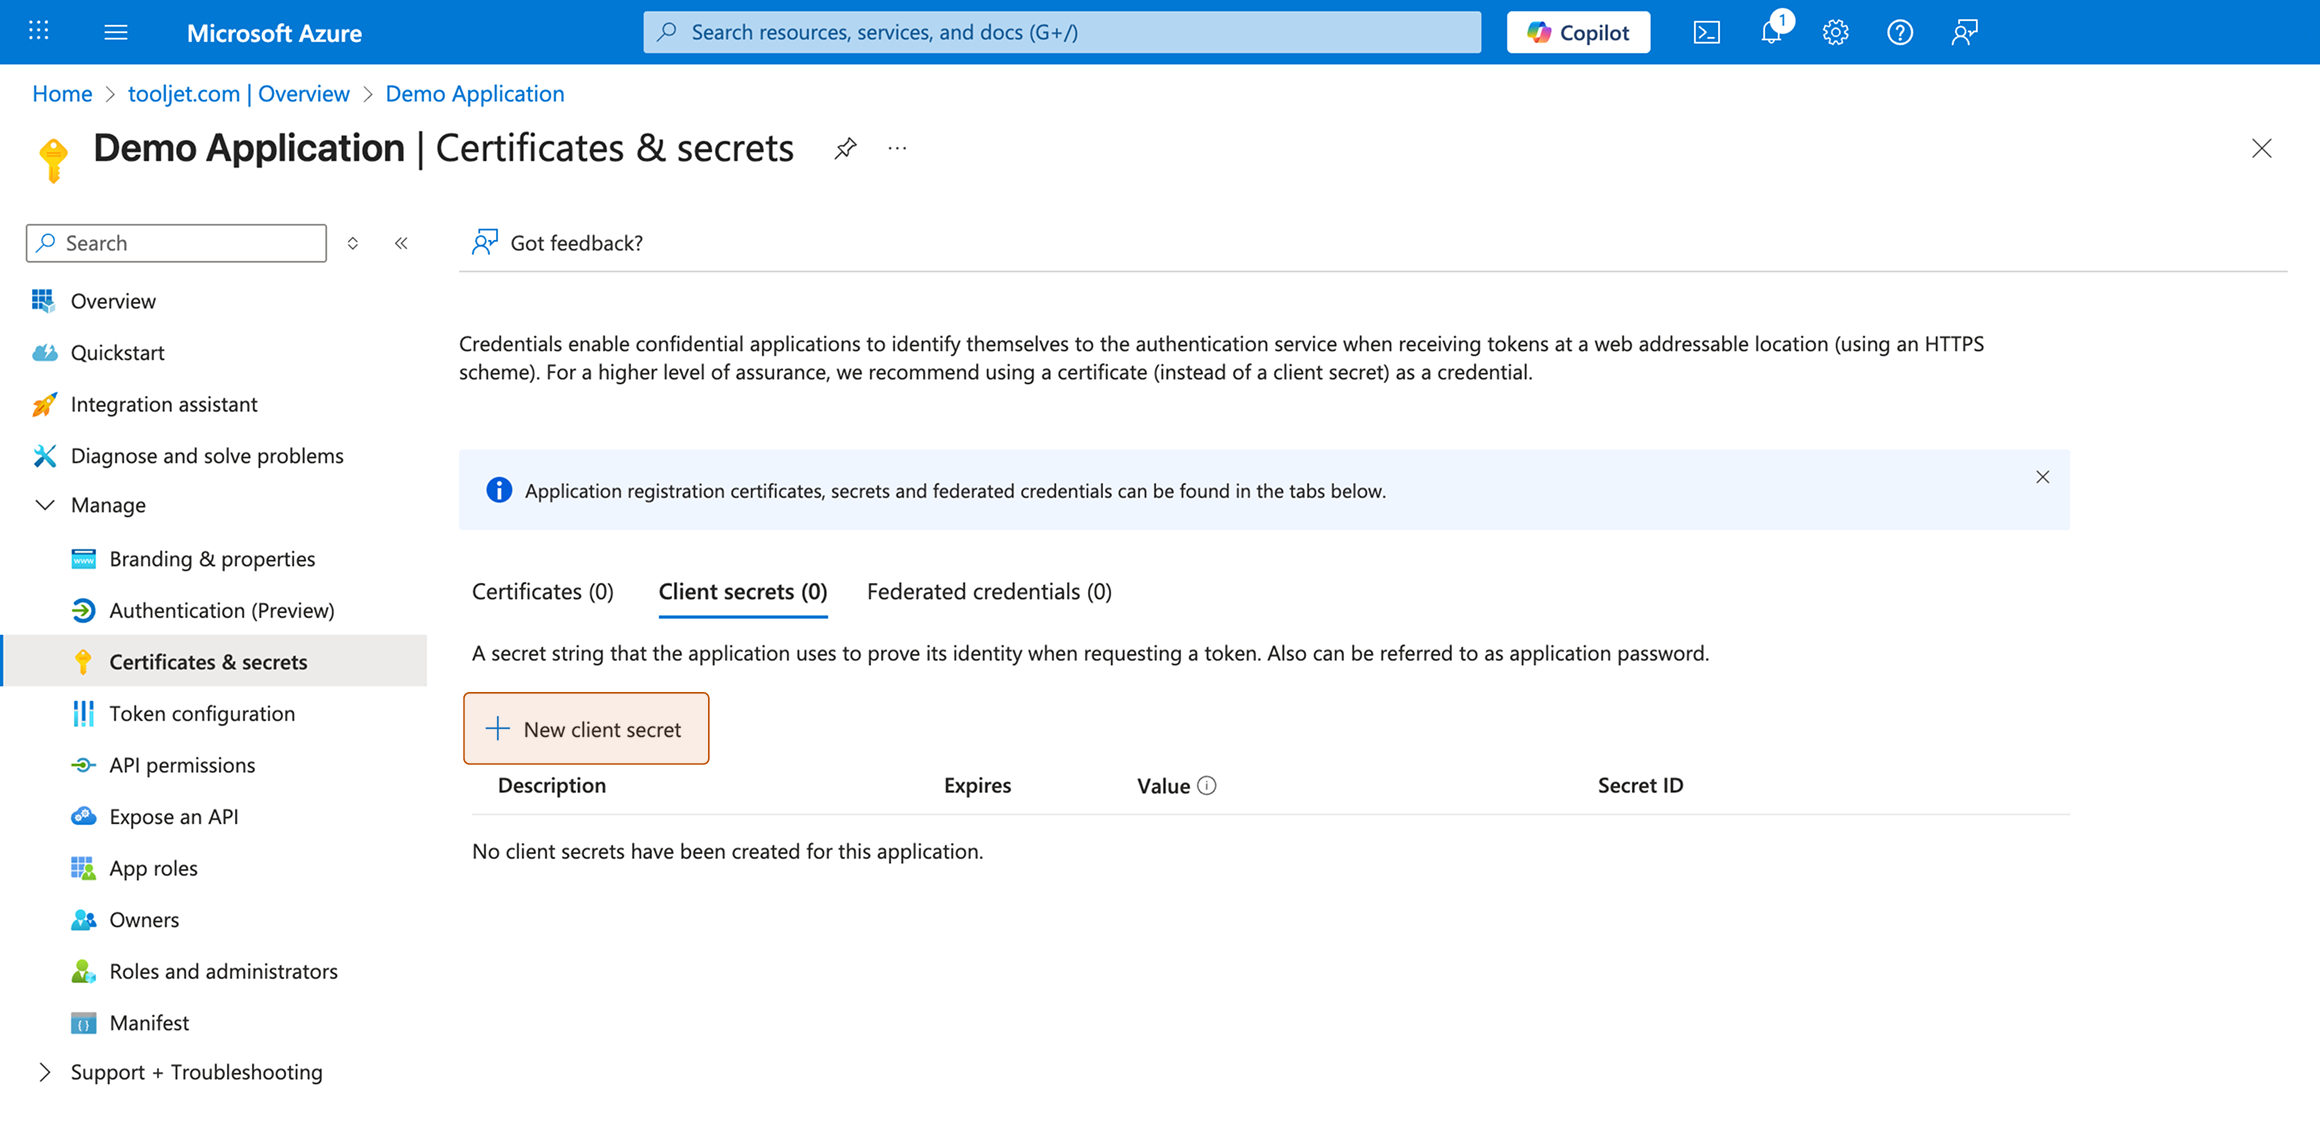The width and height of the screenshot is (2320, 1121).
Task: Focus the global search resources field
Action: point(1062,32)
